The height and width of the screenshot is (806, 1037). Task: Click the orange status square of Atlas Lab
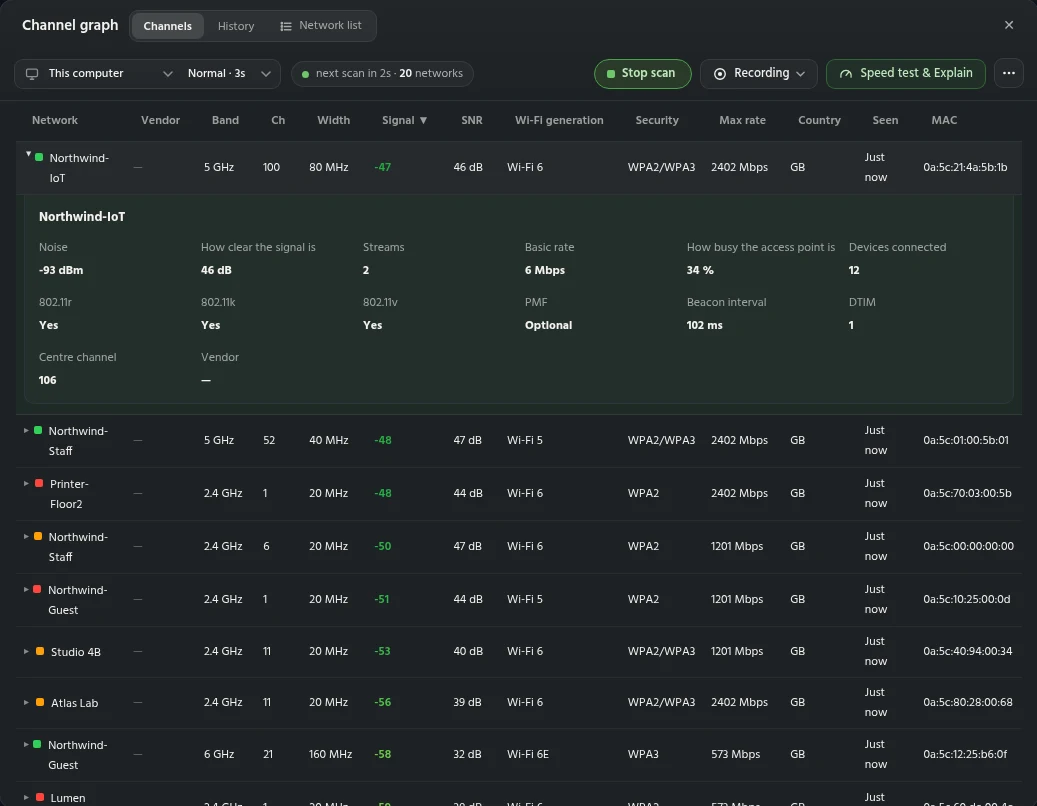click(x=40, y=702)
